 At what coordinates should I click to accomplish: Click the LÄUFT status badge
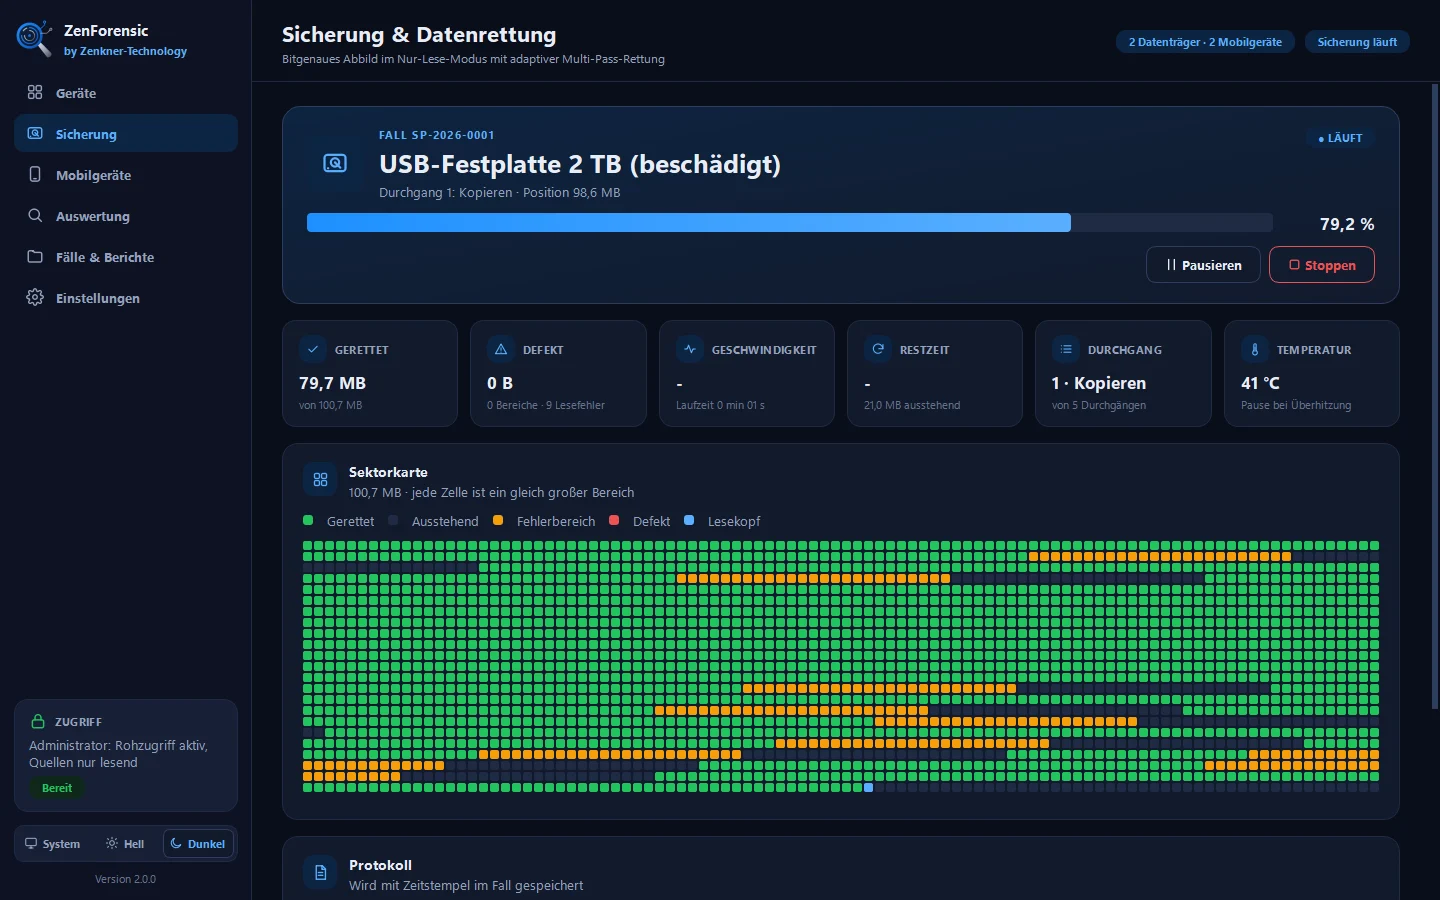[x=1340, y=138]
